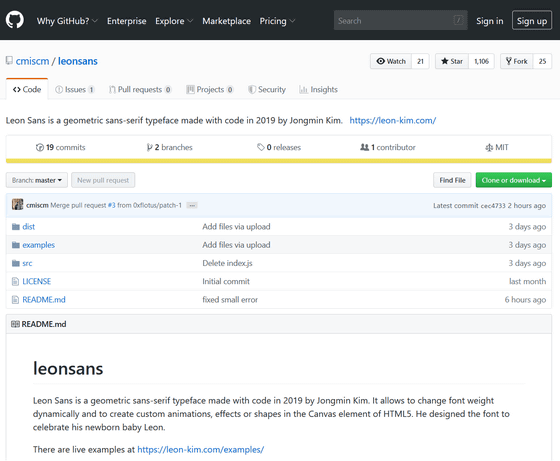Select the examples folder icon
560x461 pixels.
[16, 245]
